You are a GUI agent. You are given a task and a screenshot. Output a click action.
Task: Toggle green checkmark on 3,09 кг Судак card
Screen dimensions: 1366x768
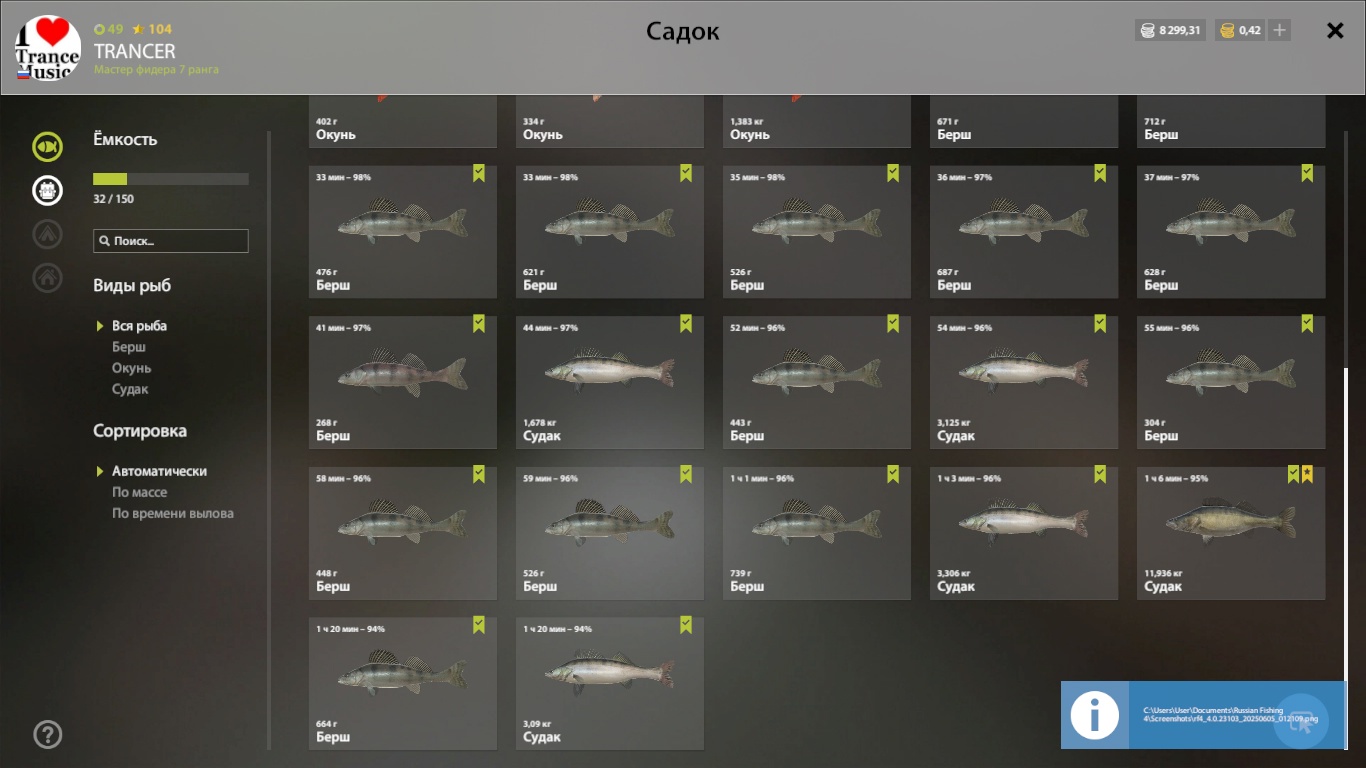point(686,625)
